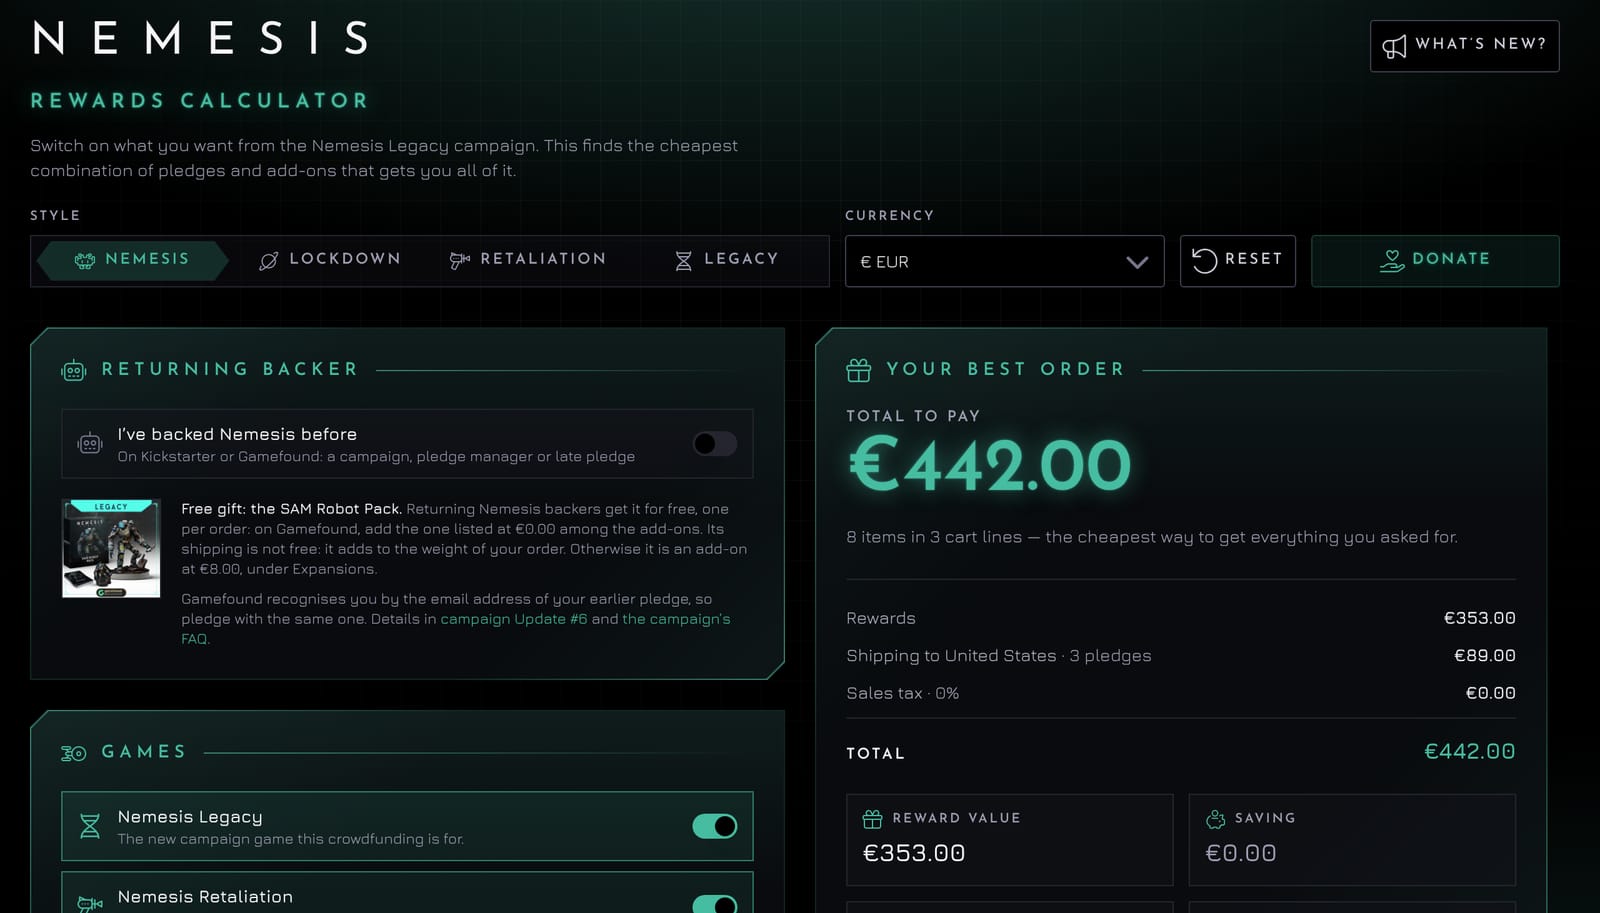Image resolution: width=1600 pixels, height=913 pixels.
Task: Select the Nemesis style tab
Action: click(132, 260)
